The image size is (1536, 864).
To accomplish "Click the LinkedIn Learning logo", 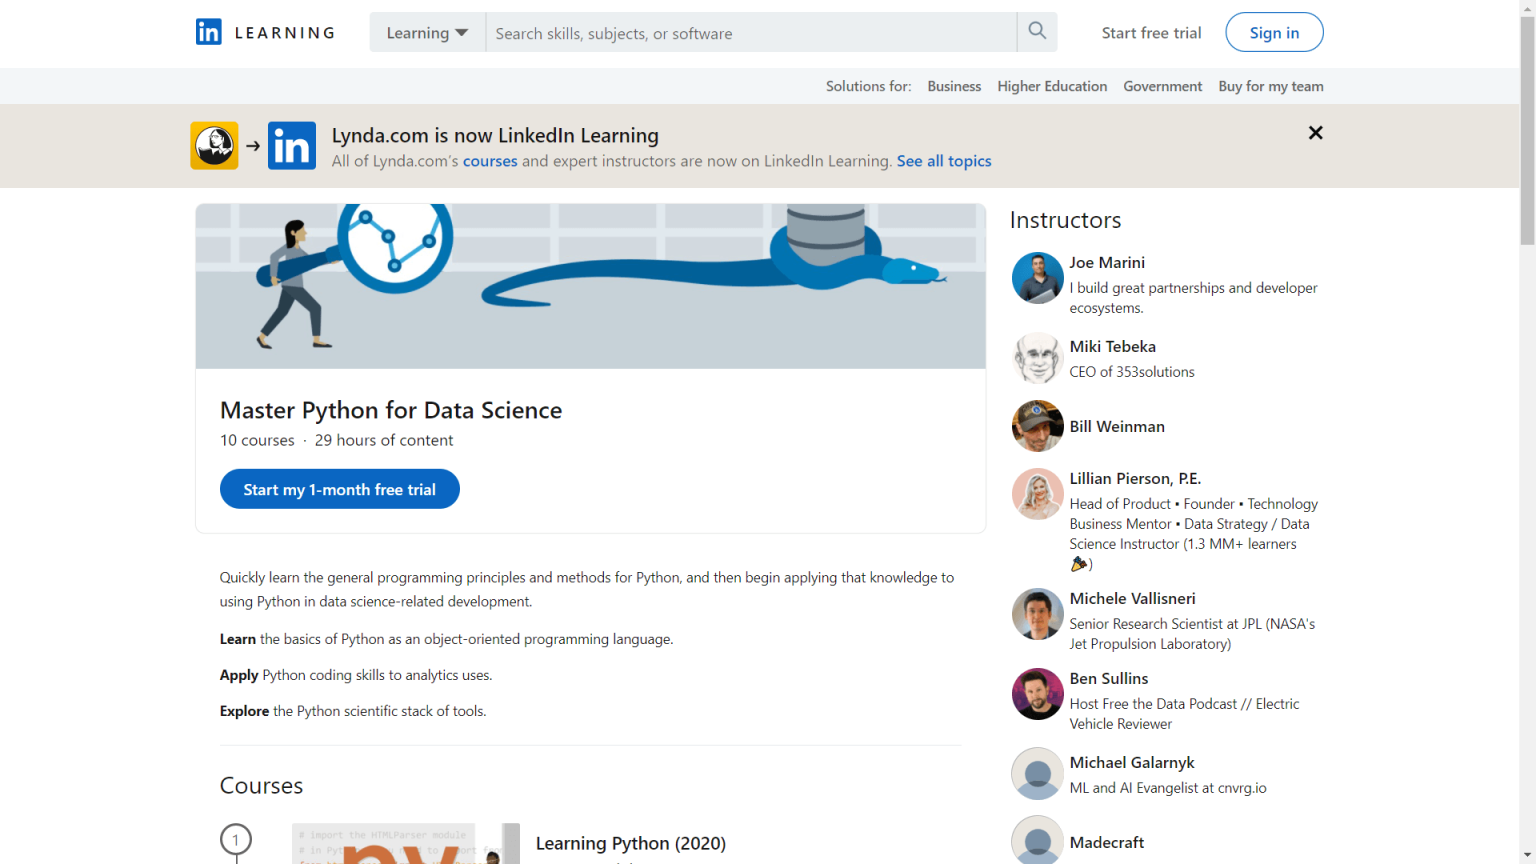I will coord(264,32).
